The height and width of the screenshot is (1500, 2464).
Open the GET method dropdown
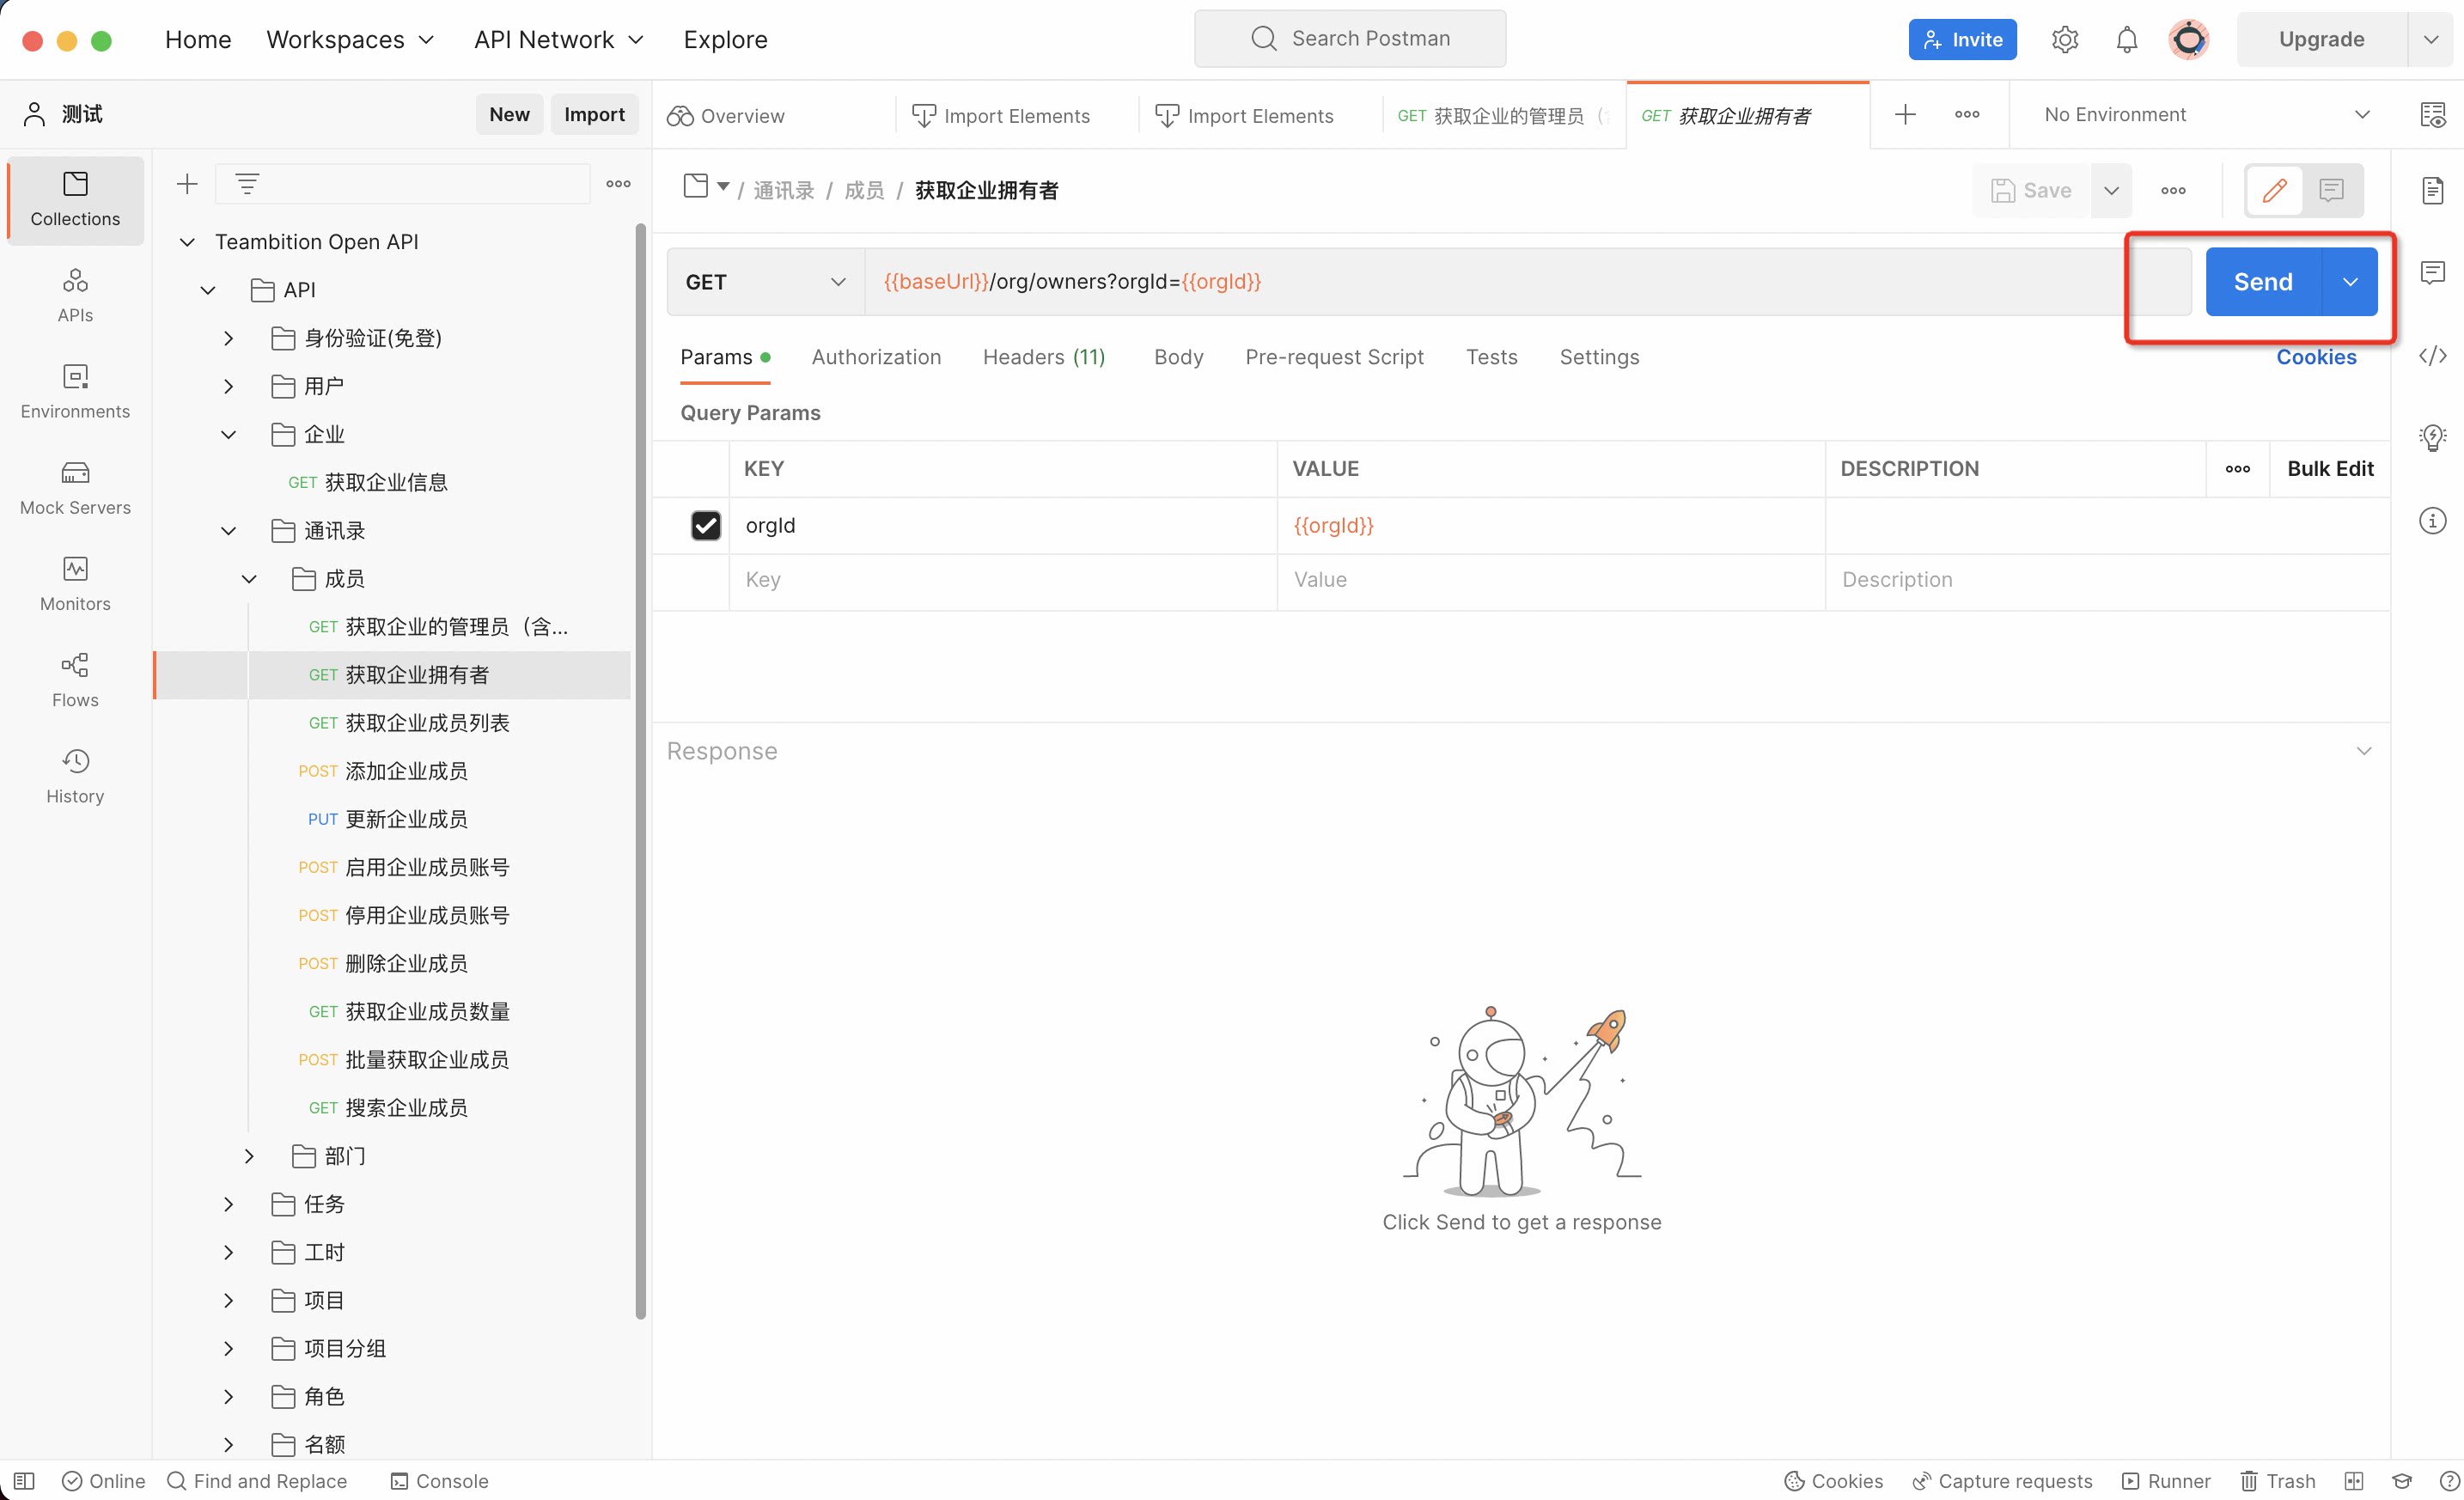pyautogui.click(x=765, y=282)
